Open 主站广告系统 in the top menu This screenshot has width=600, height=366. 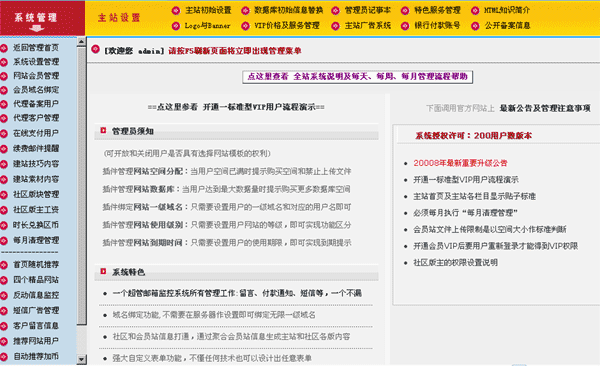[x=367, y=26]
